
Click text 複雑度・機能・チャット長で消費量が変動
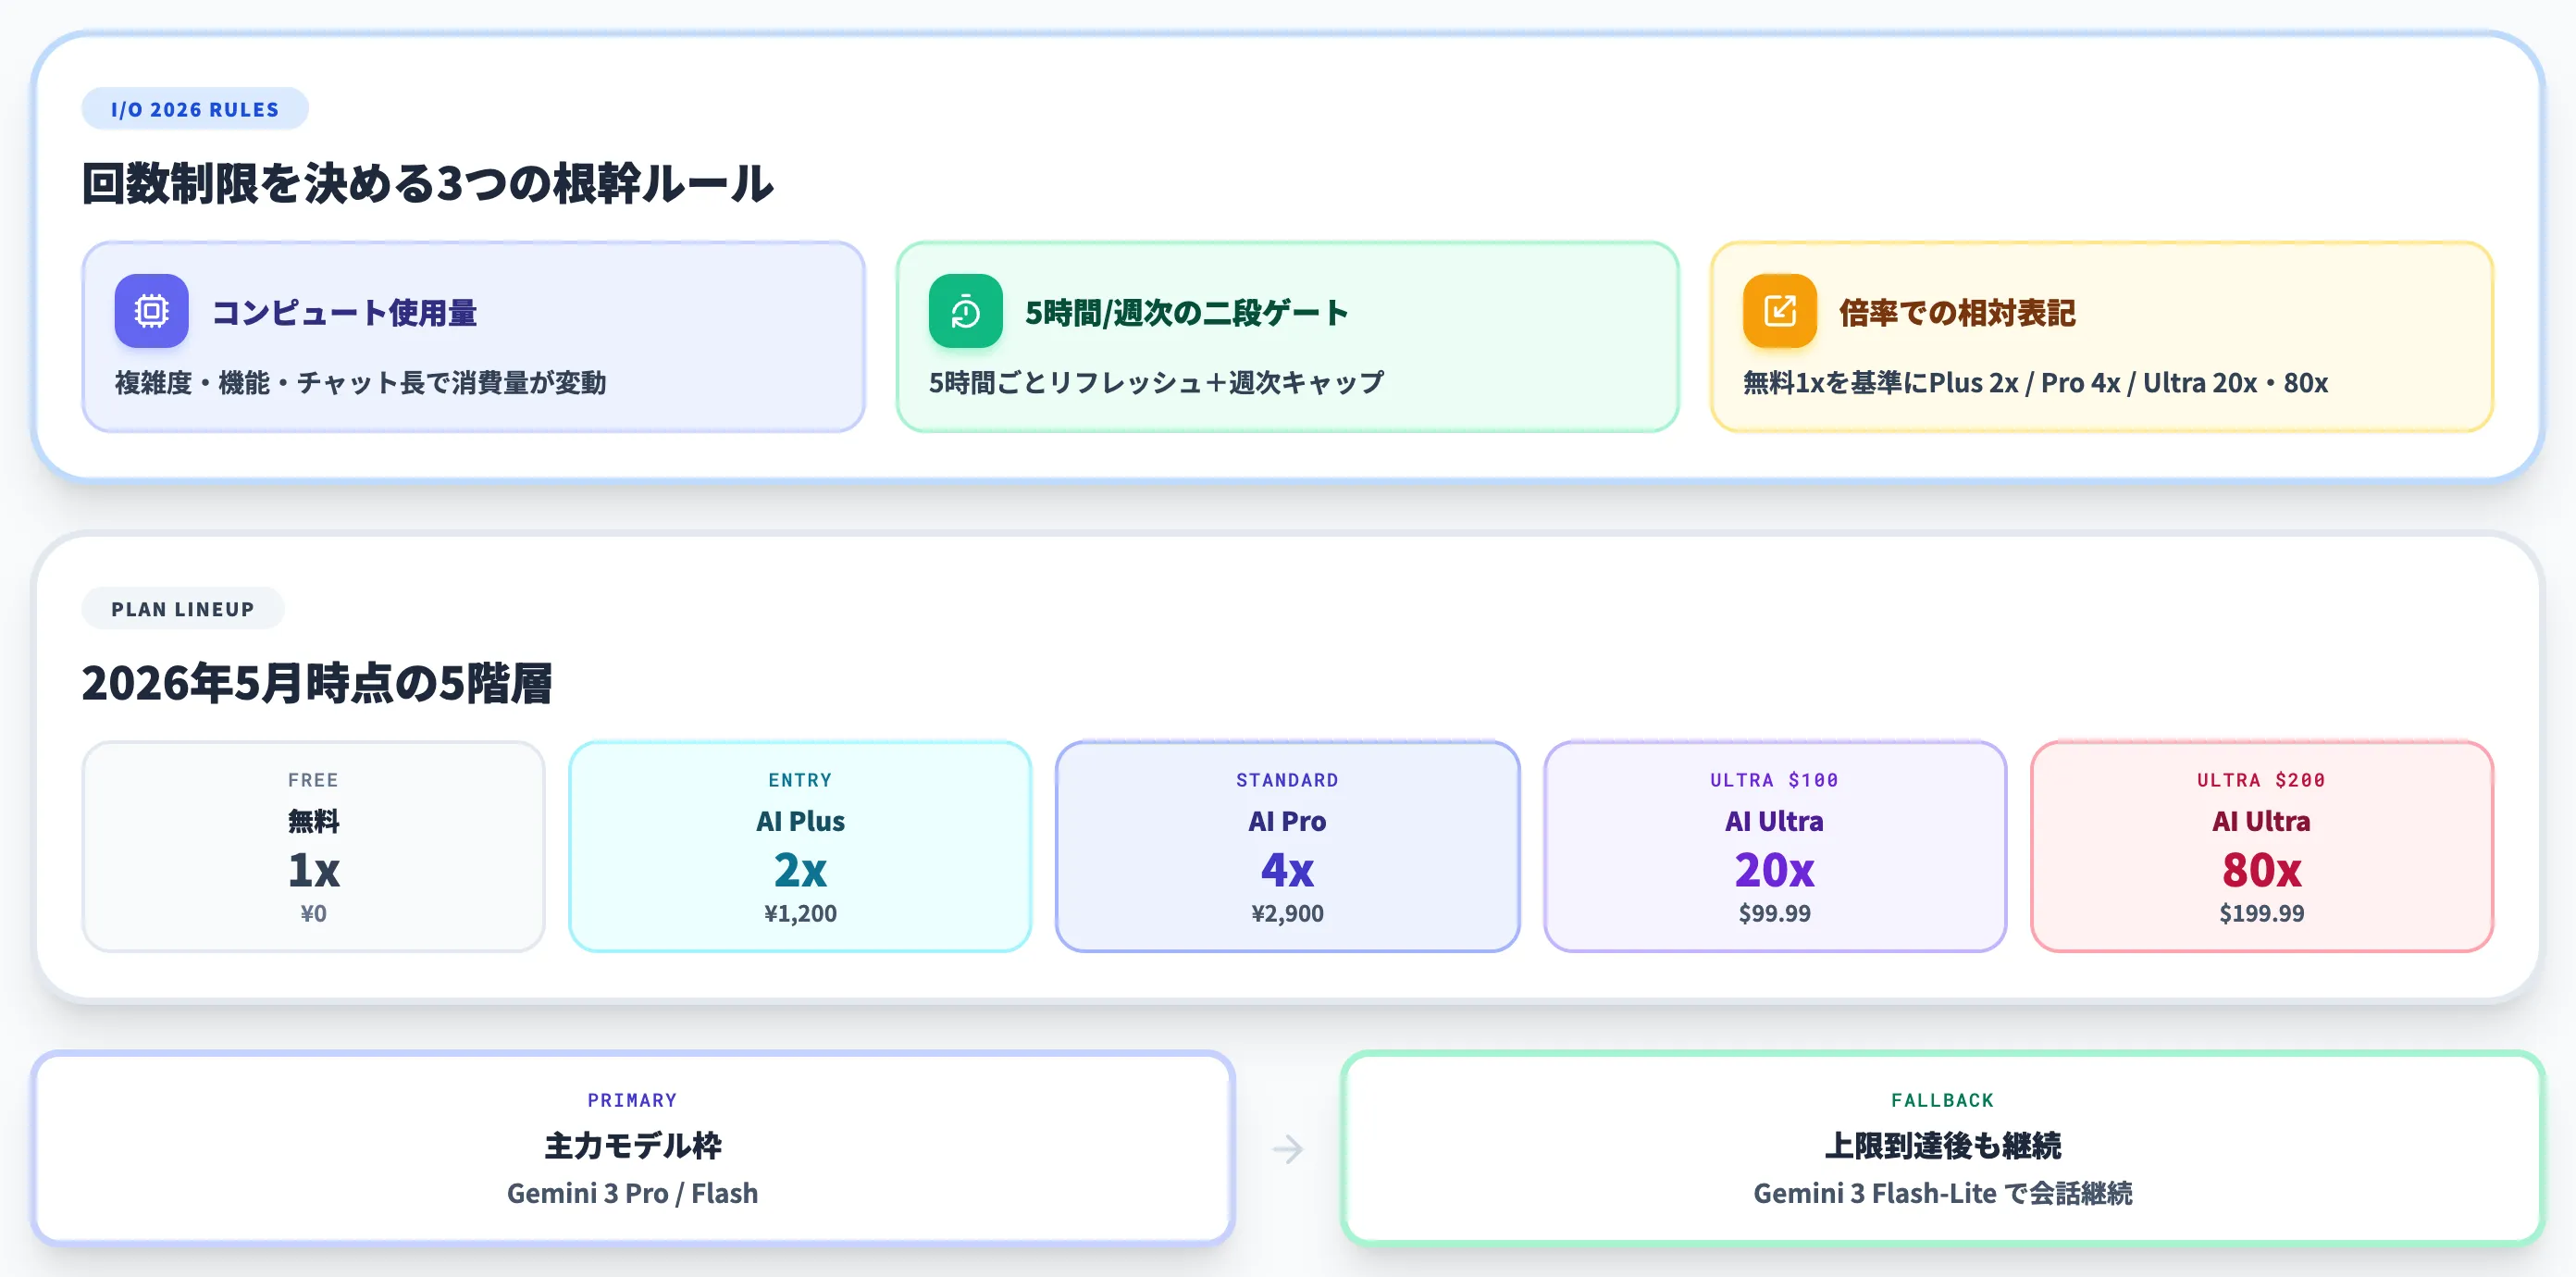(360, 383)
